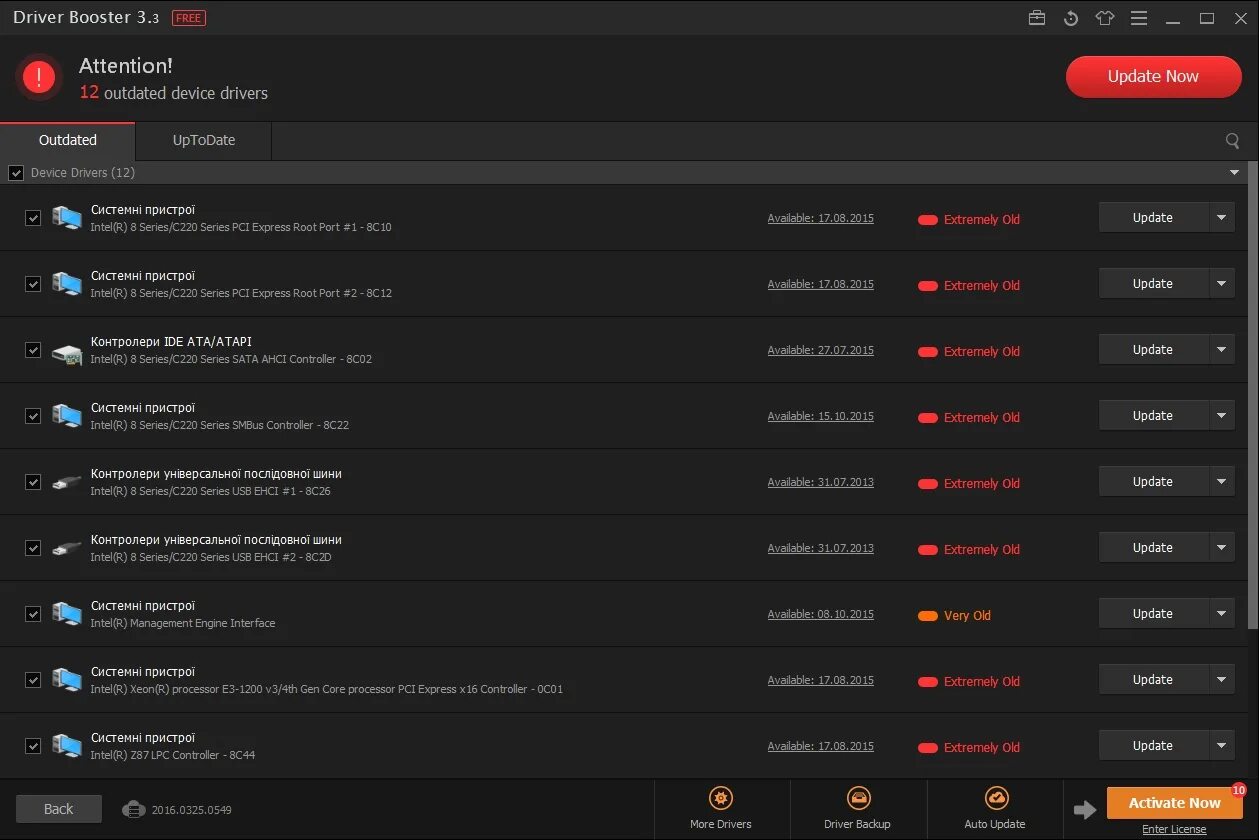Uncheck SMBus Controller - 8C22 checkbox
The height and width of the screenshot is (840, 1259).
33,416
